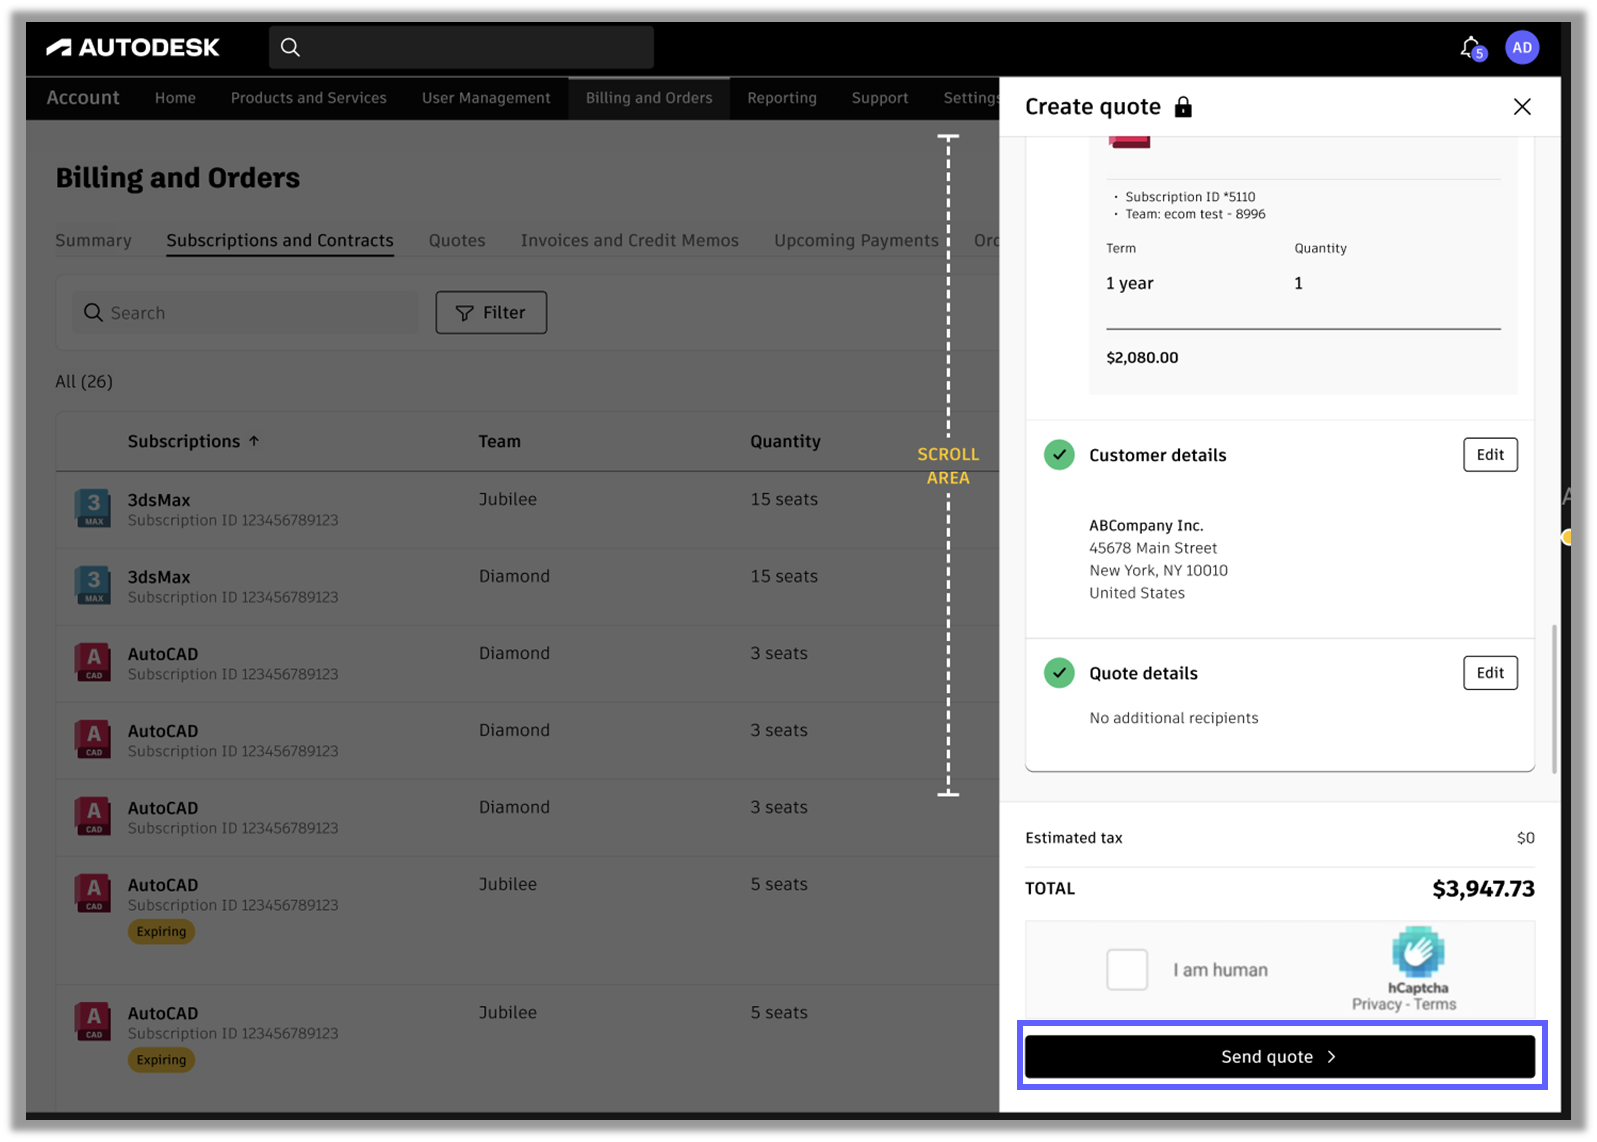
Task: Go to the Home tab
Action: coord(175,98)
